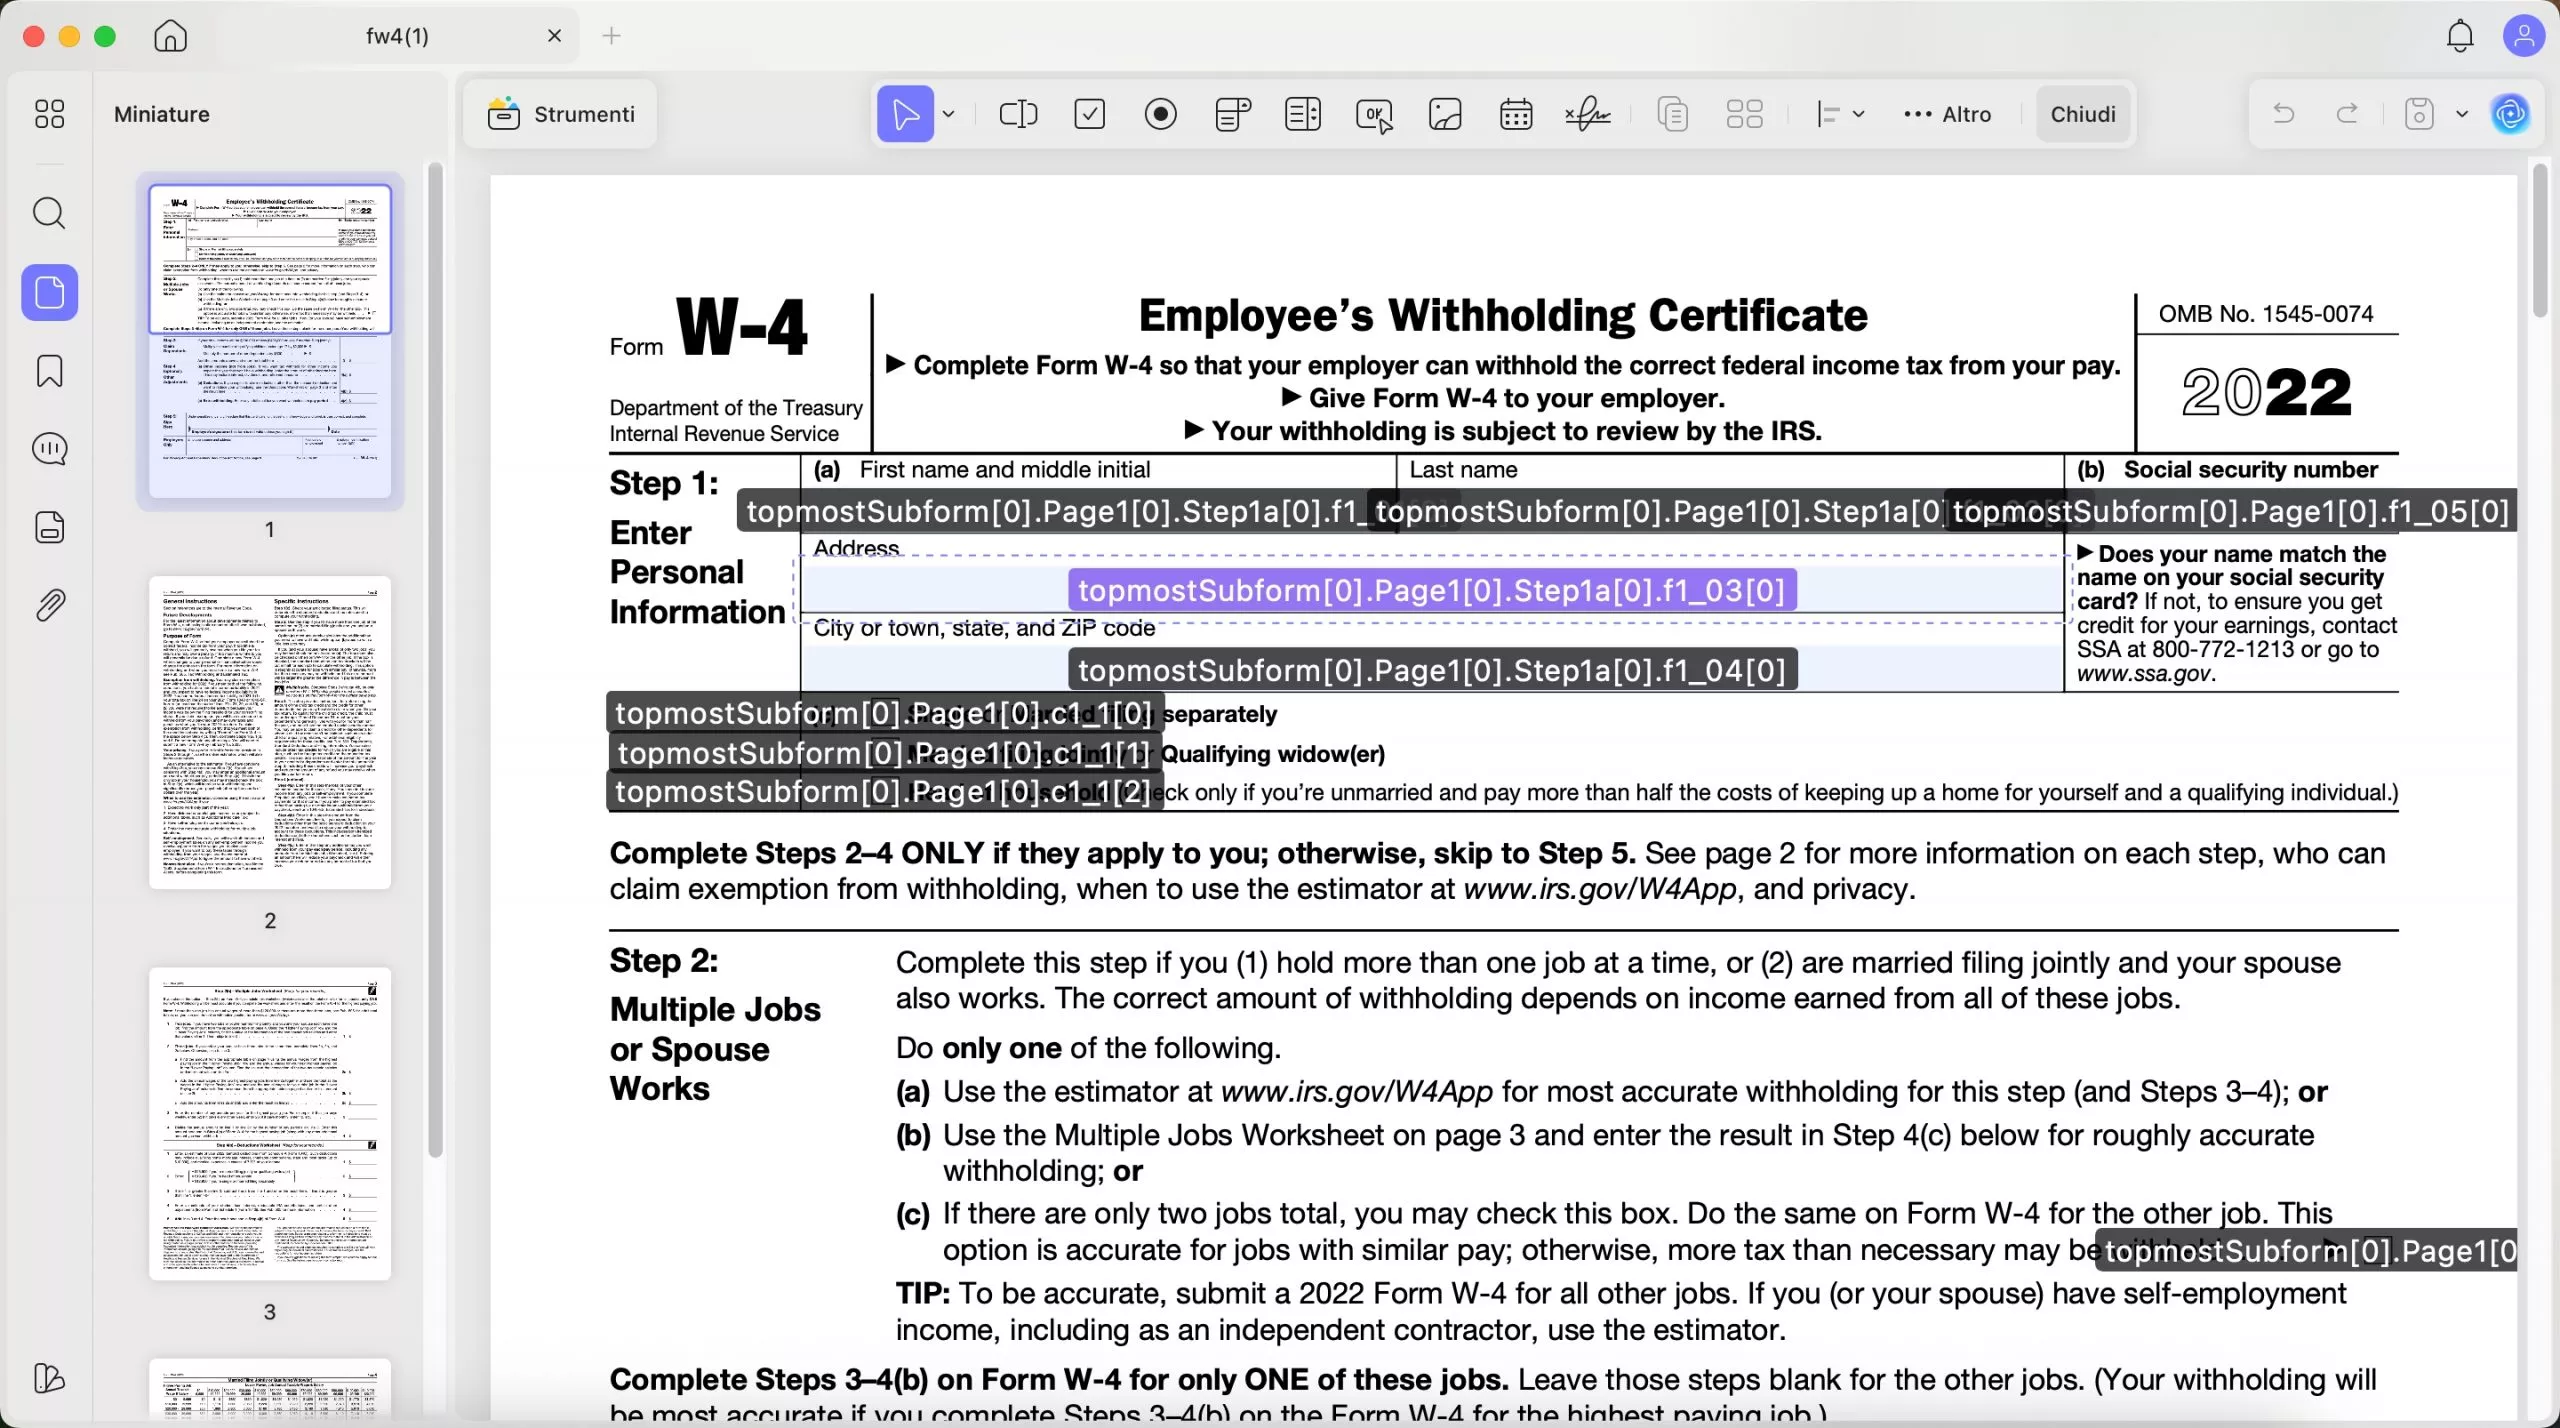Click the save document icon

pos(2418,114)
